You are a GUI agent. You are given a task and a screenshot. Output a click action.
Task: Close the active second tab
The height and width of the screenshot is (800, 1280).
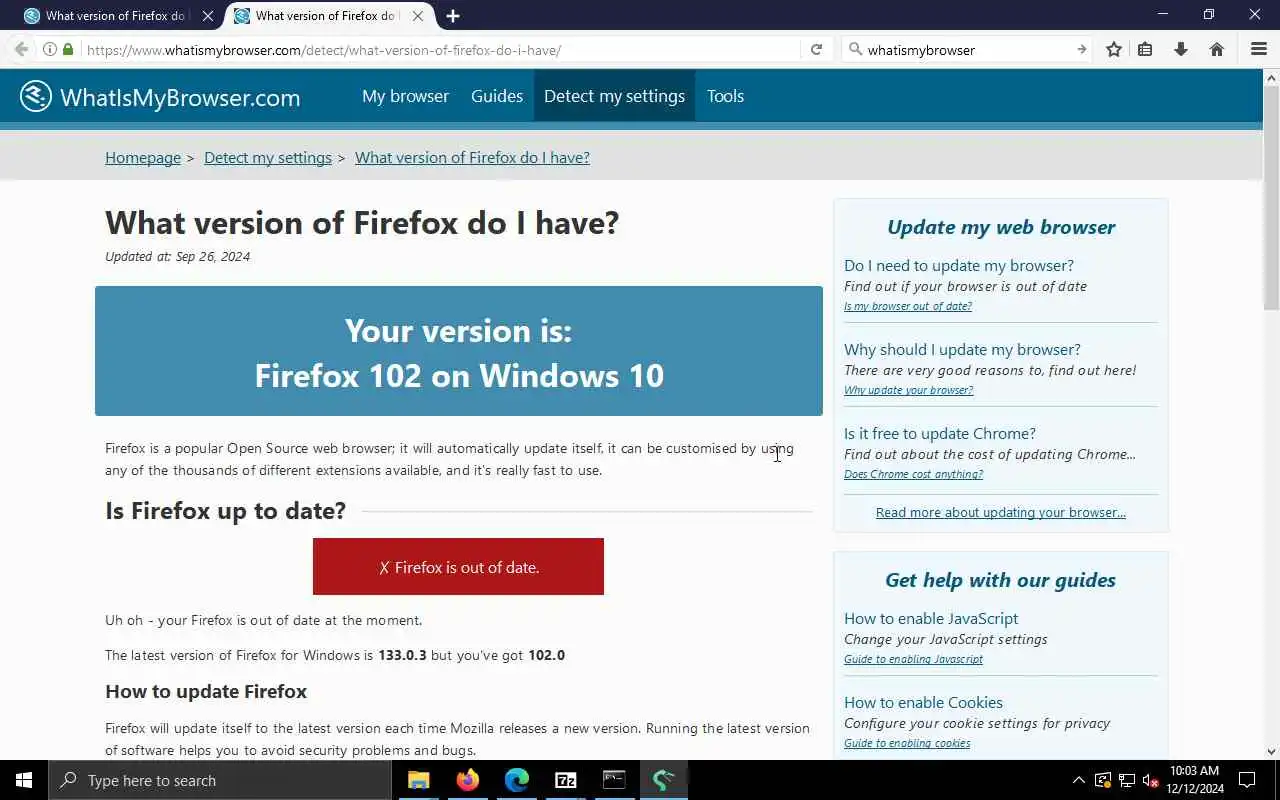(x=418, y=16)
